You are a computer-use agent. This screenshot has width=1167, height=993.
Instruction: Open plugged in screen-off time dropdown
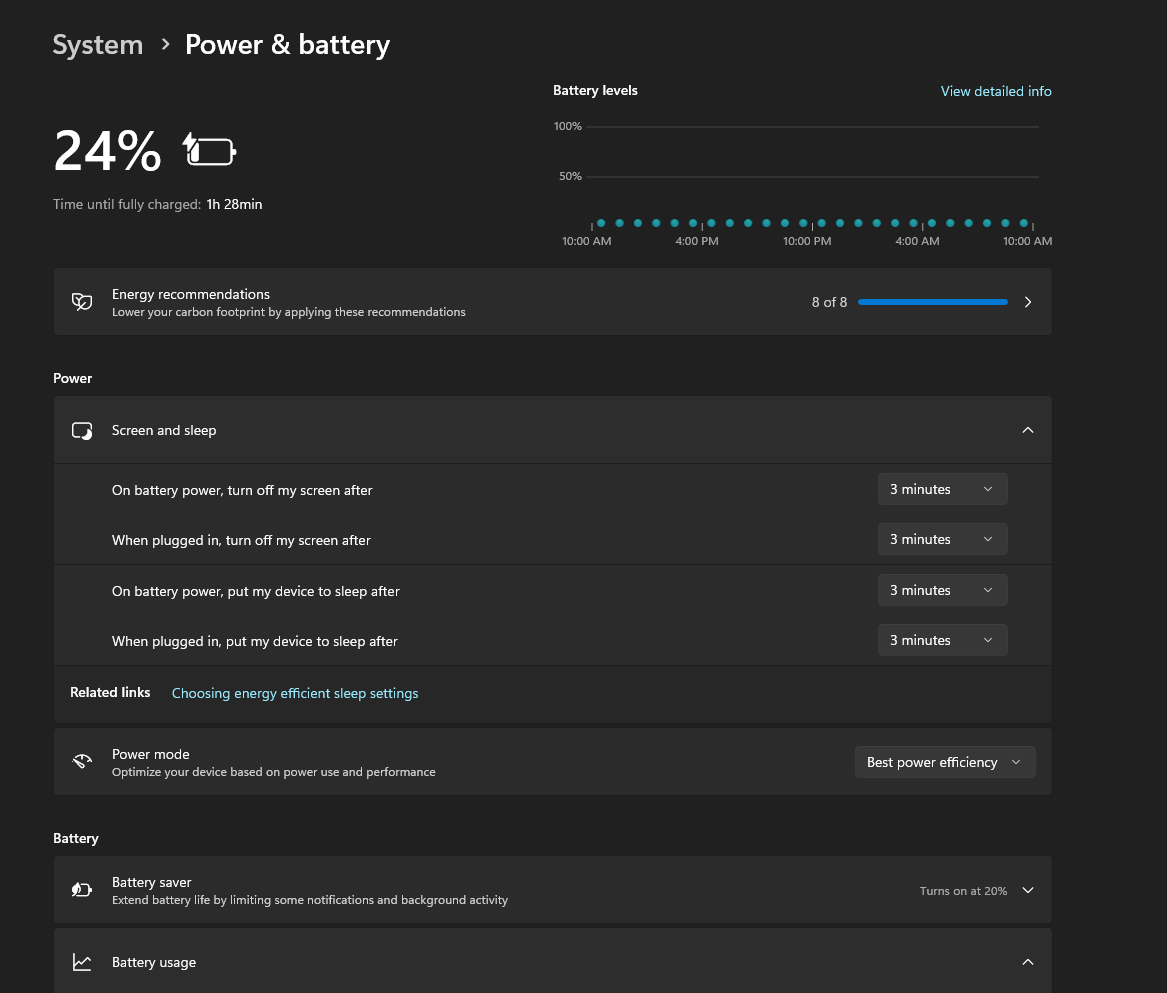click(x=942, y=539)
